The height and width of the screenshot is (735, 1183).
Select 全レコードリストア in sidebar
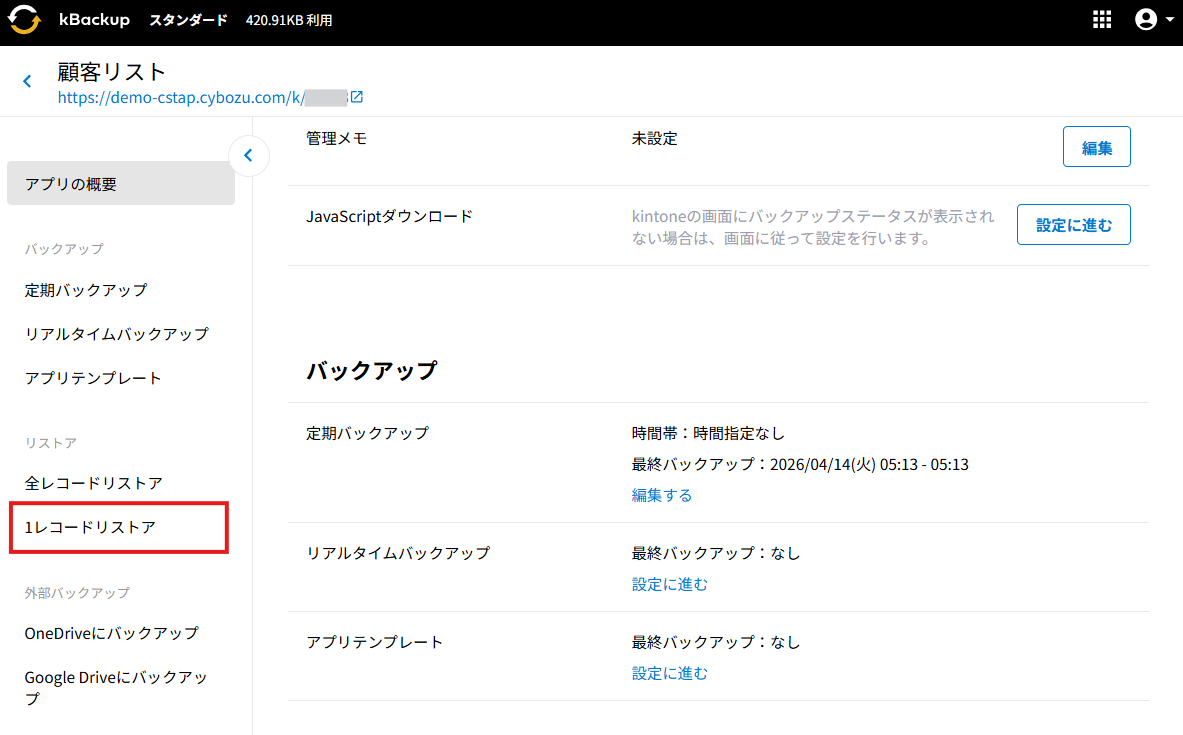pyautogui.click(x=94, y=483)
